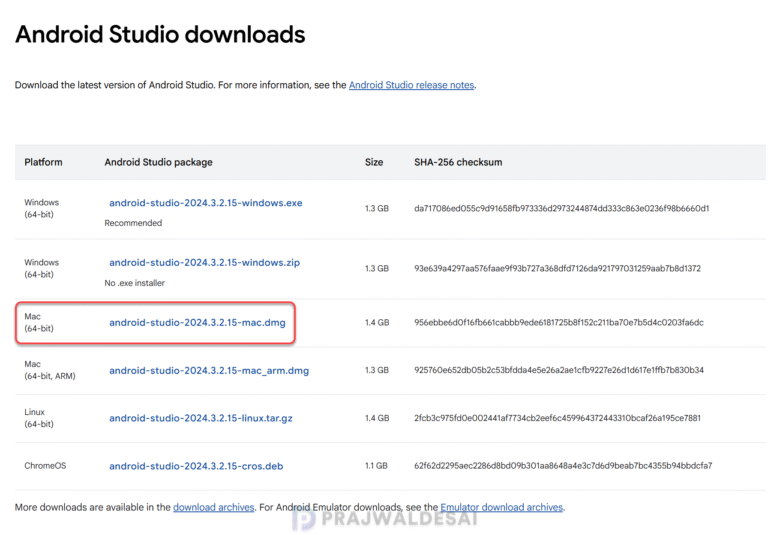Click the Android Studio package column header

(158, 162)
